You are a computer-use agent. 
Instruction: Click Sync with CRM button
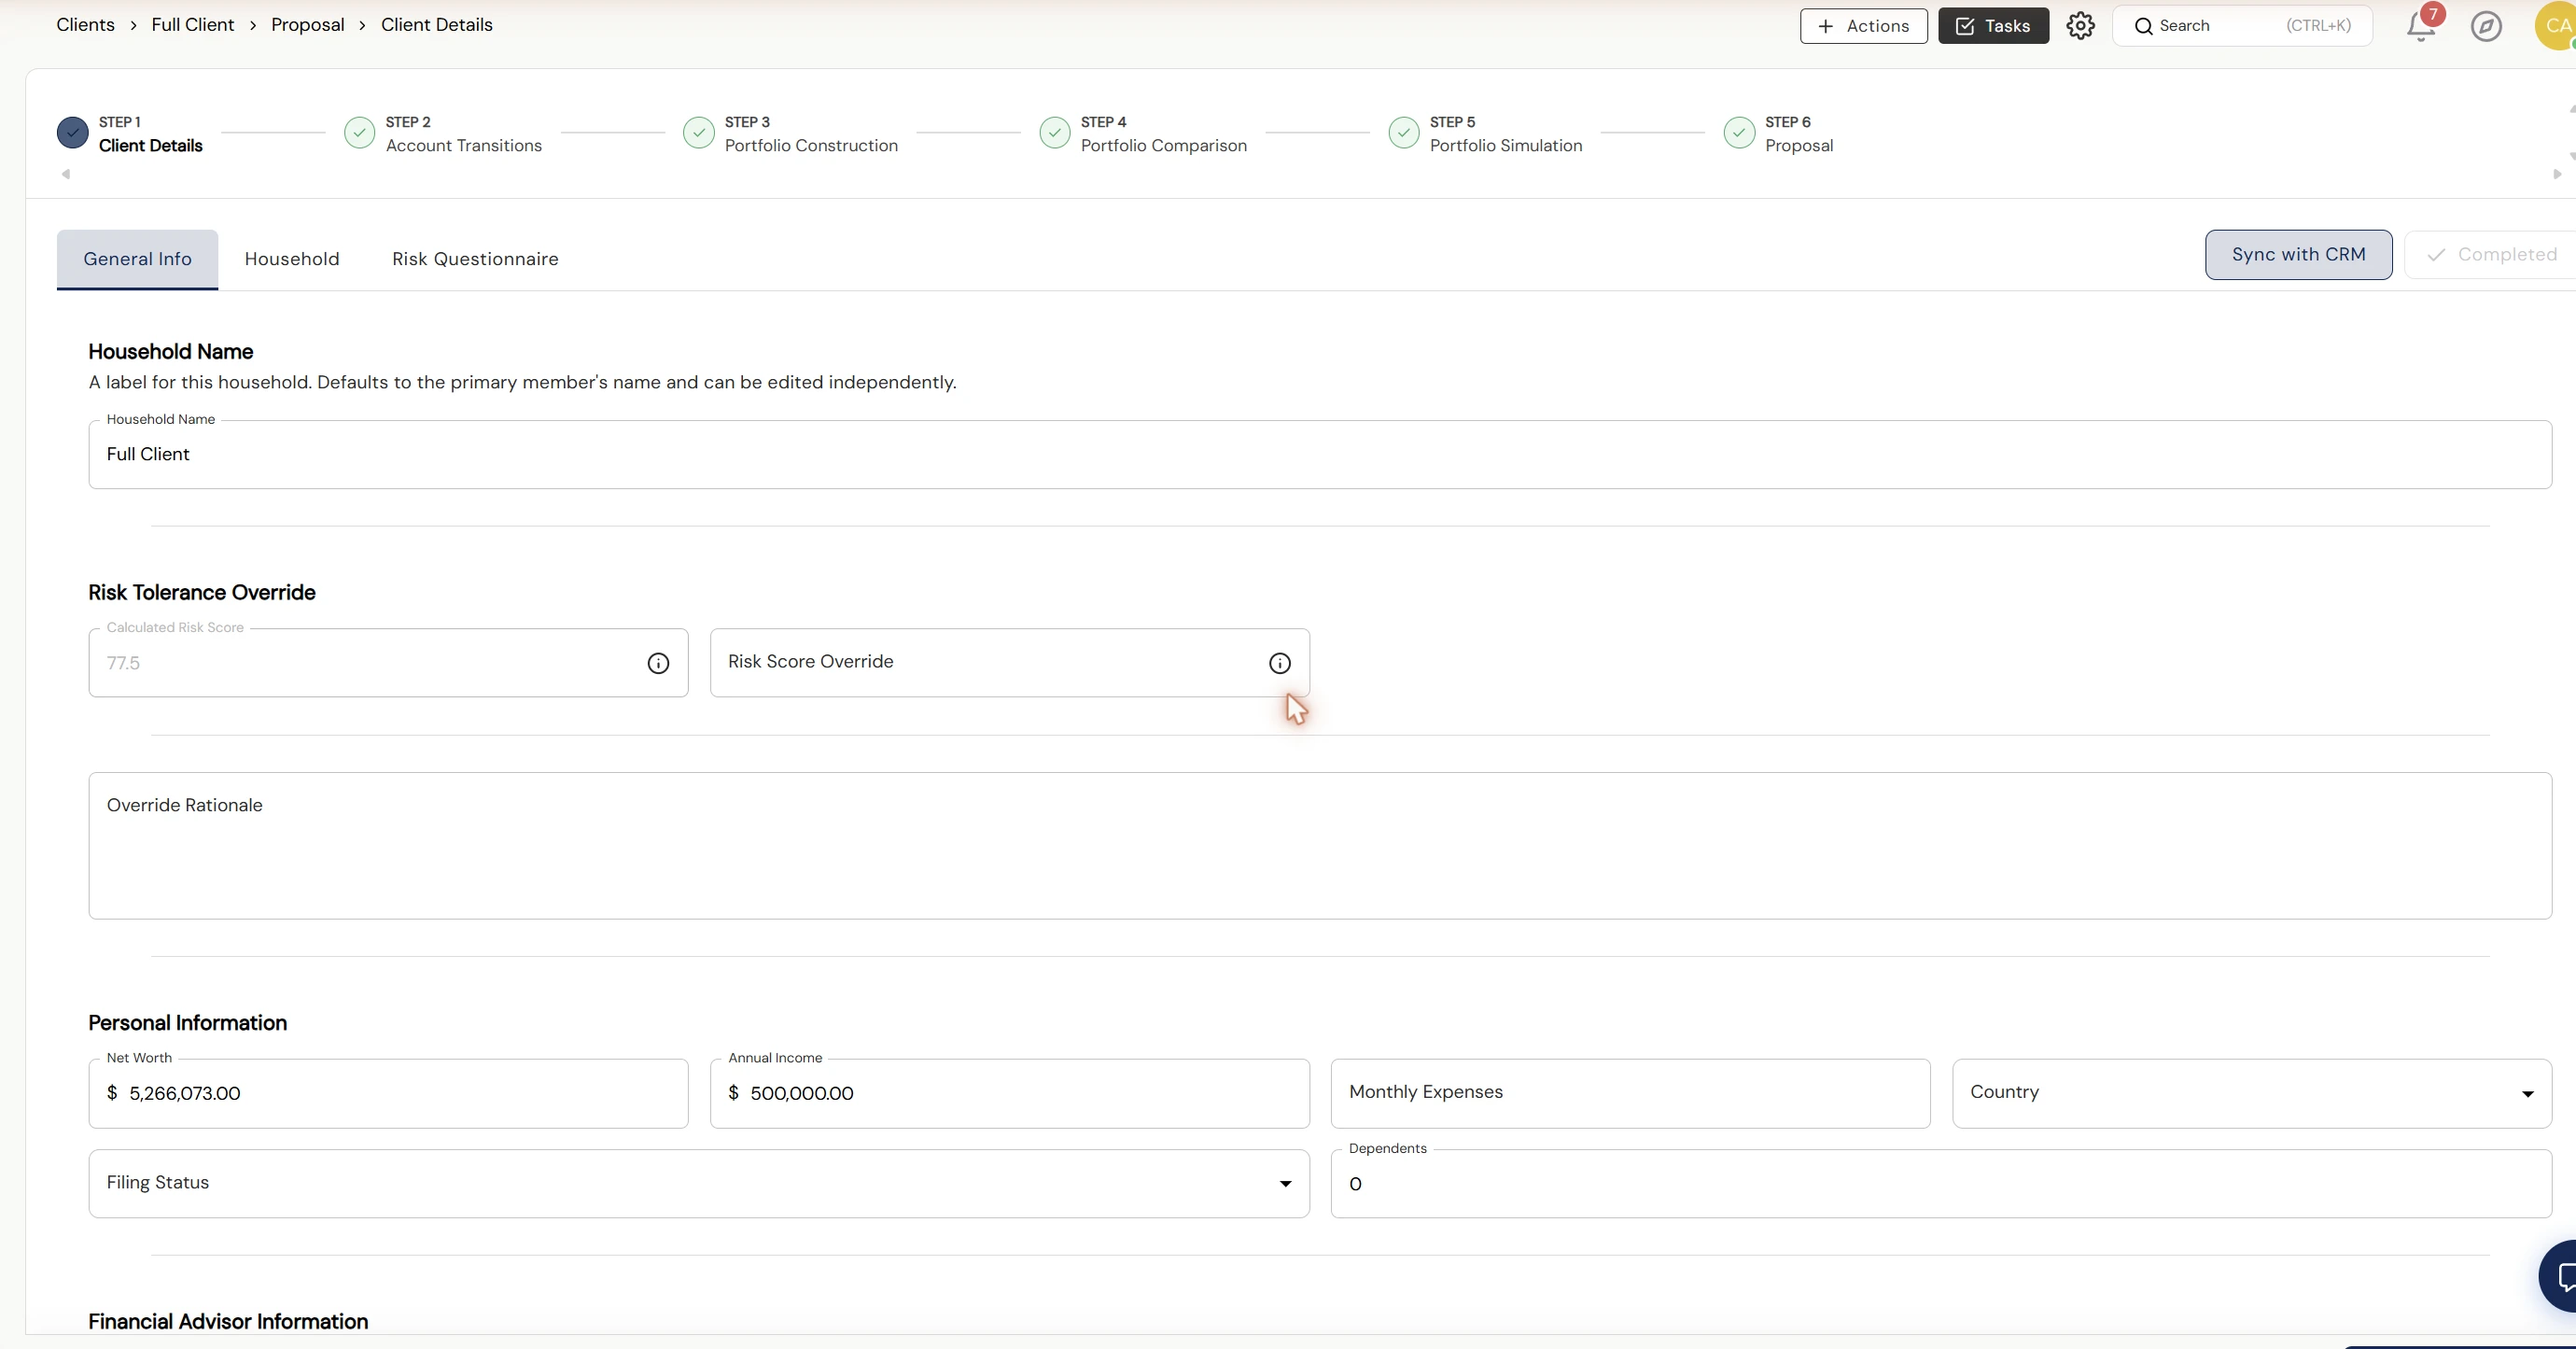[2298, 255]
